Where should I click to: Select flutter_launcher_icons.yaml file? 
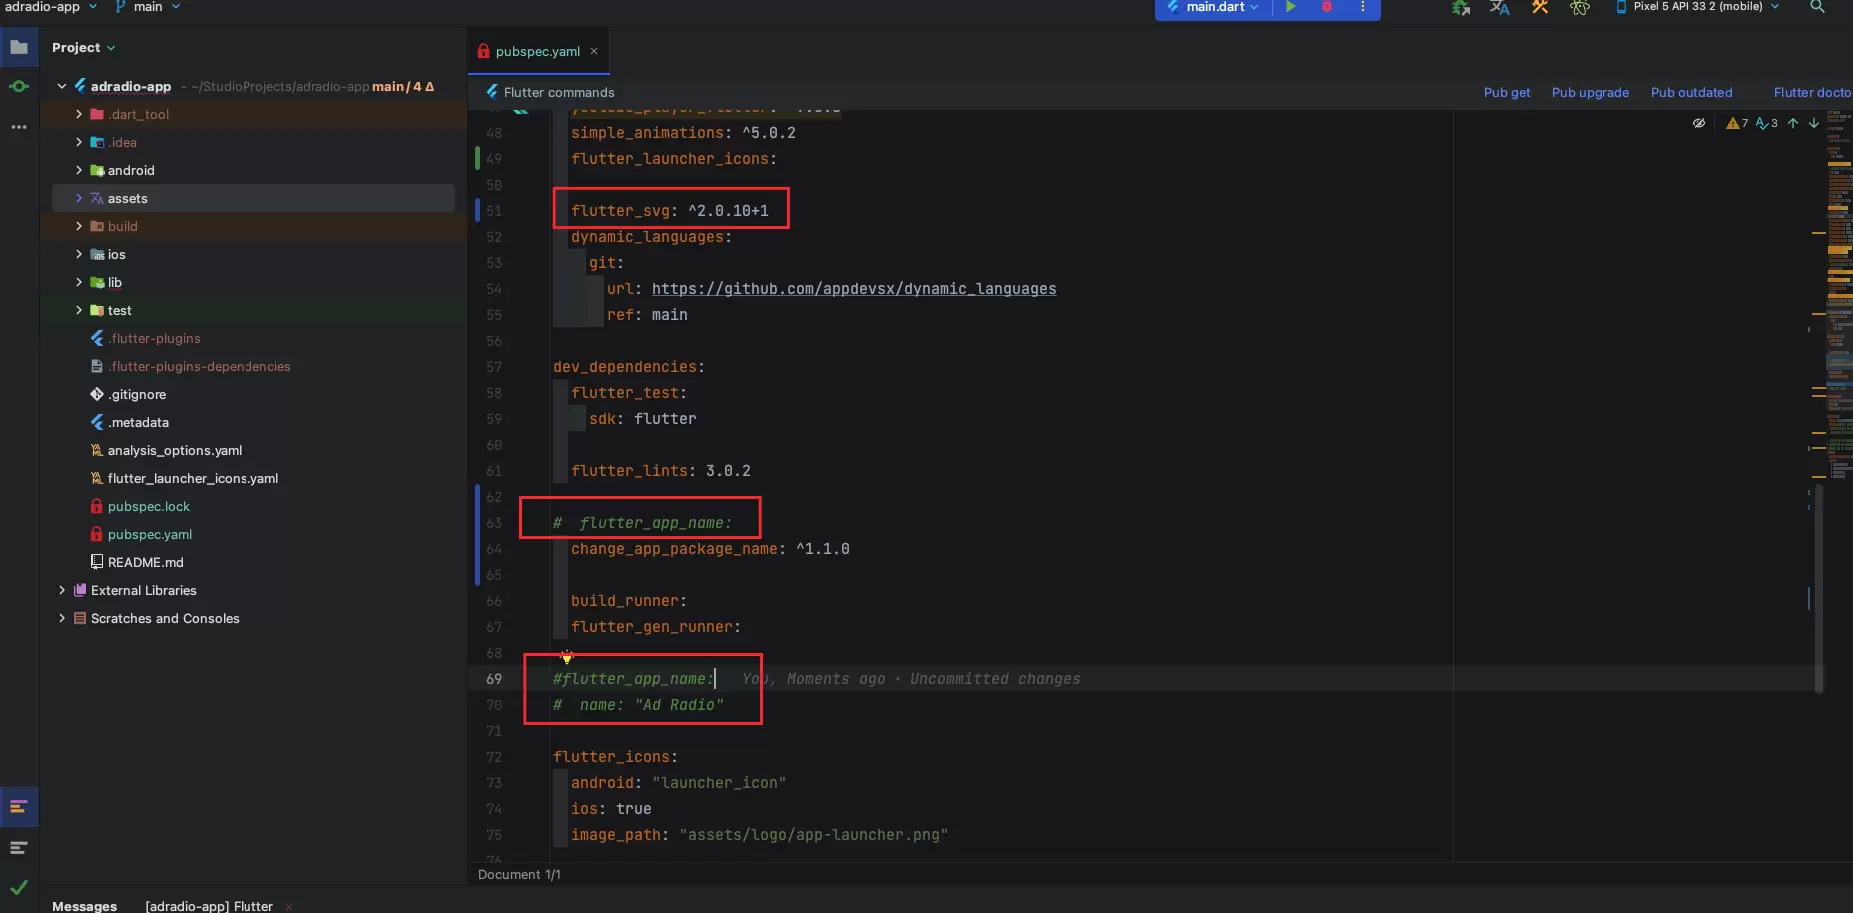[193, 478]
